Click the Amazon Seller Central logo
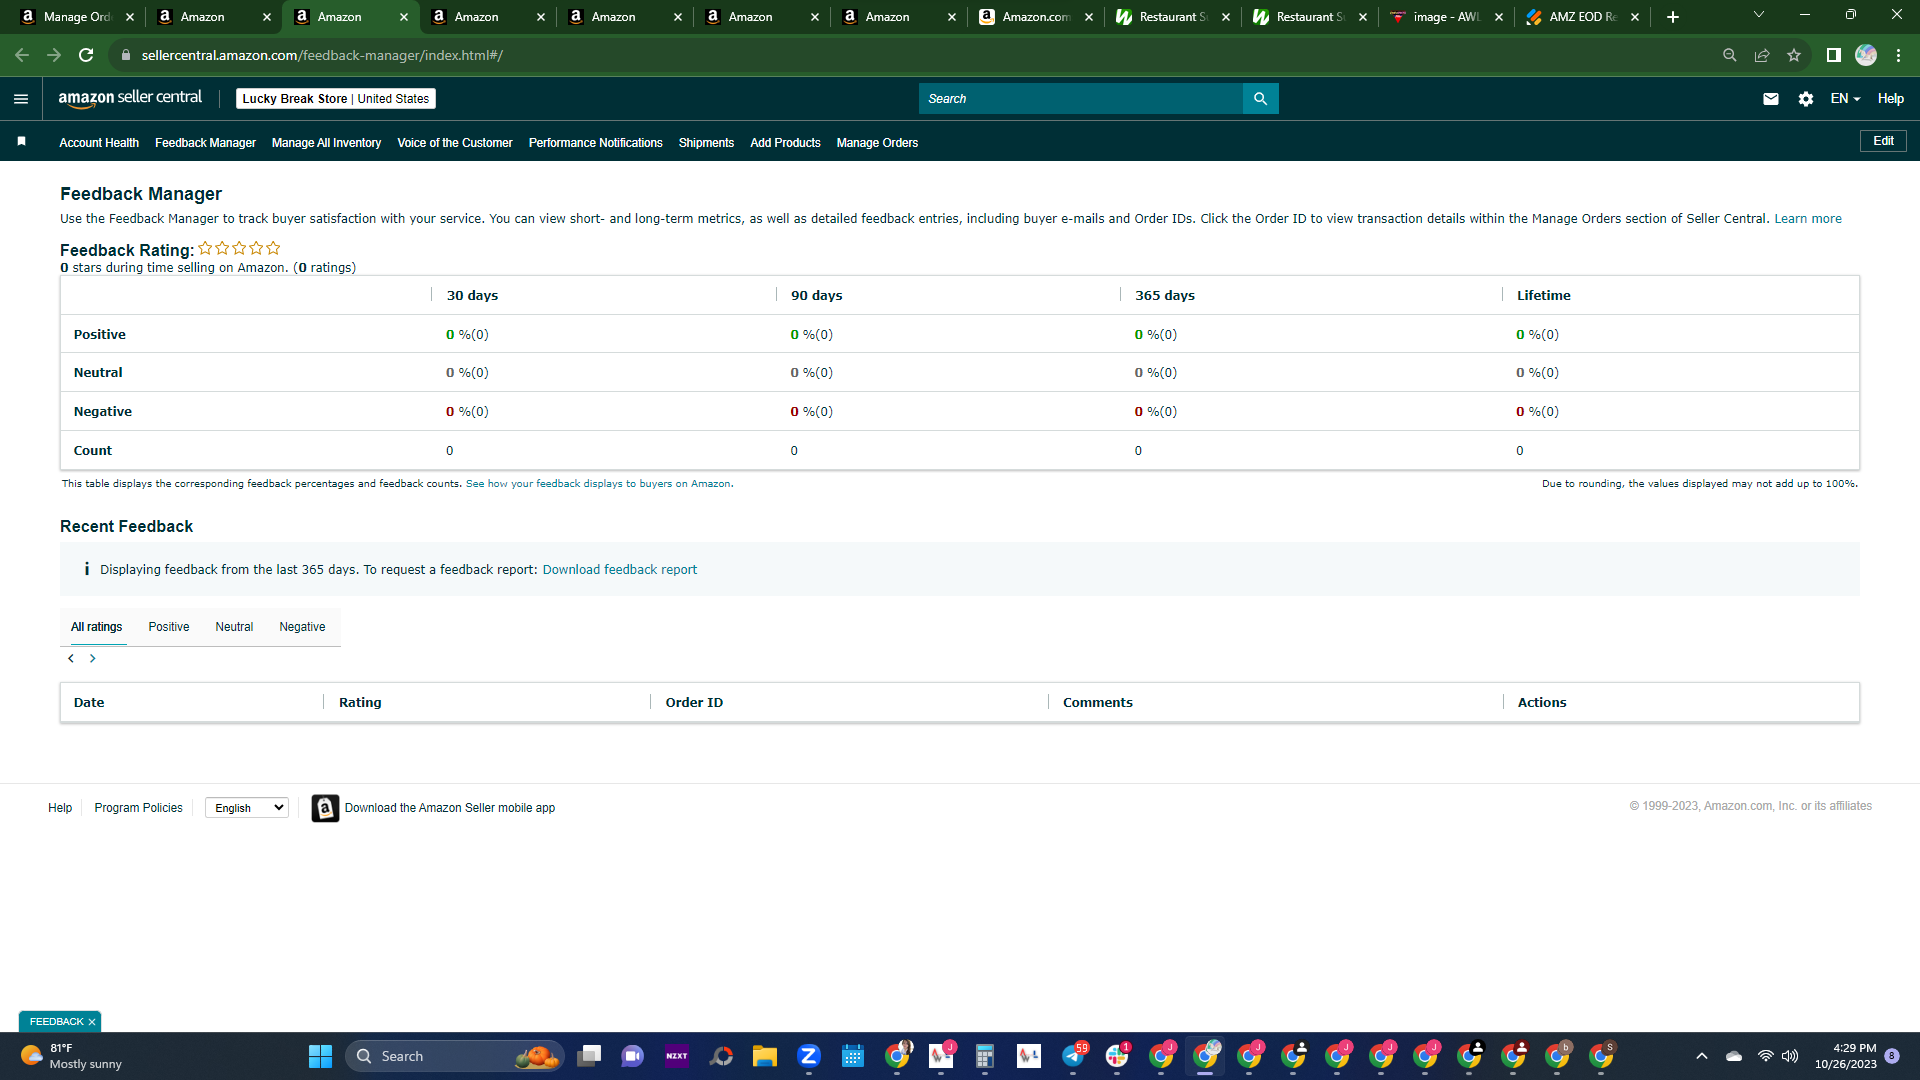The width and height of the screenshot is (1920, 1080). tap(130, 98)
